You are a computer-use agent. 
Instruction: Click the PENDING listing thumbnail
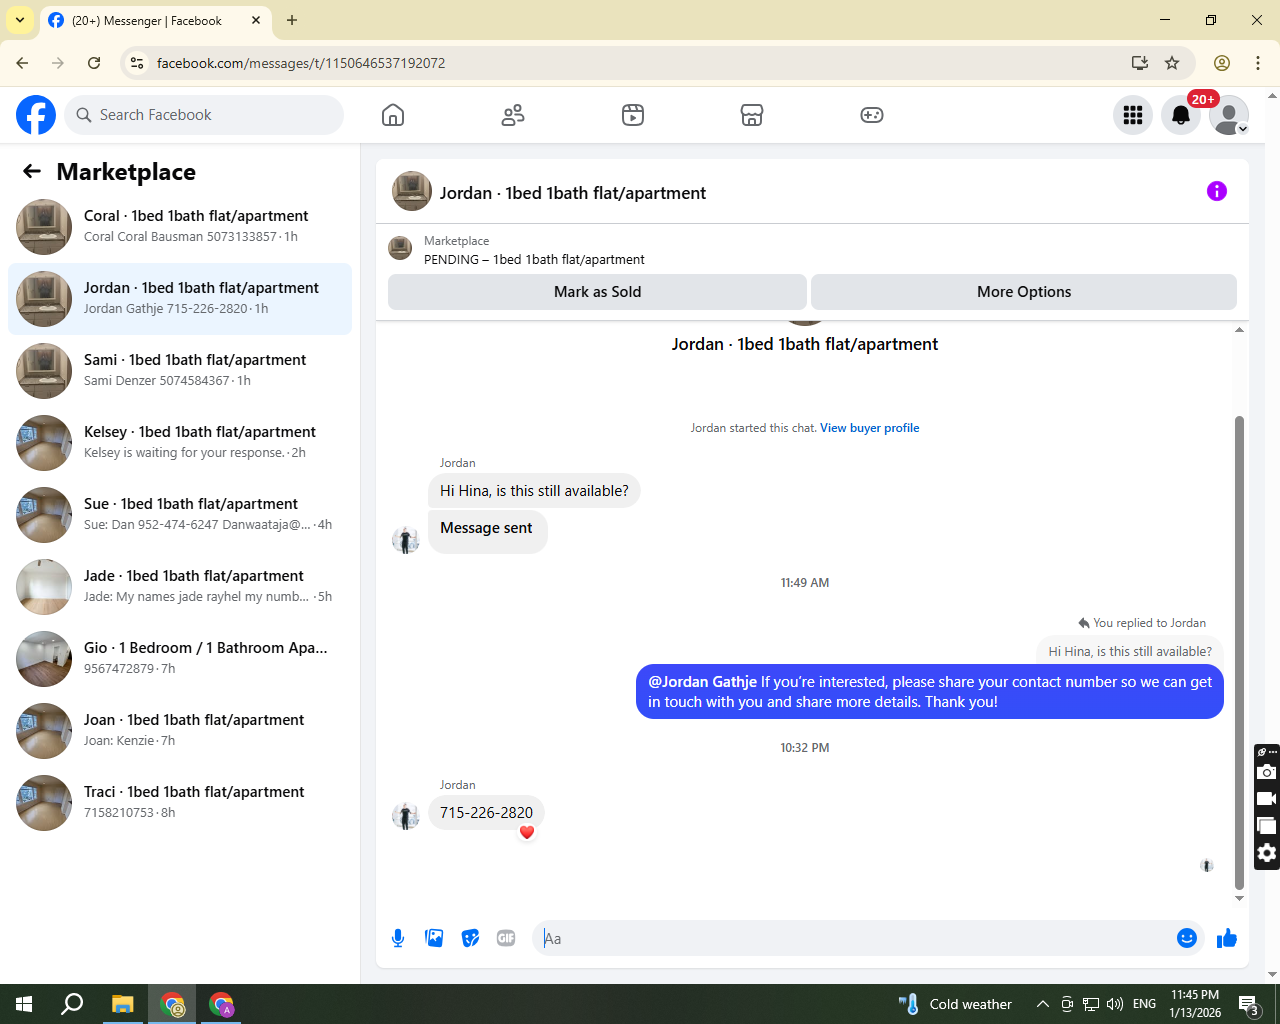pyautogui.click(x=400, y=248)
